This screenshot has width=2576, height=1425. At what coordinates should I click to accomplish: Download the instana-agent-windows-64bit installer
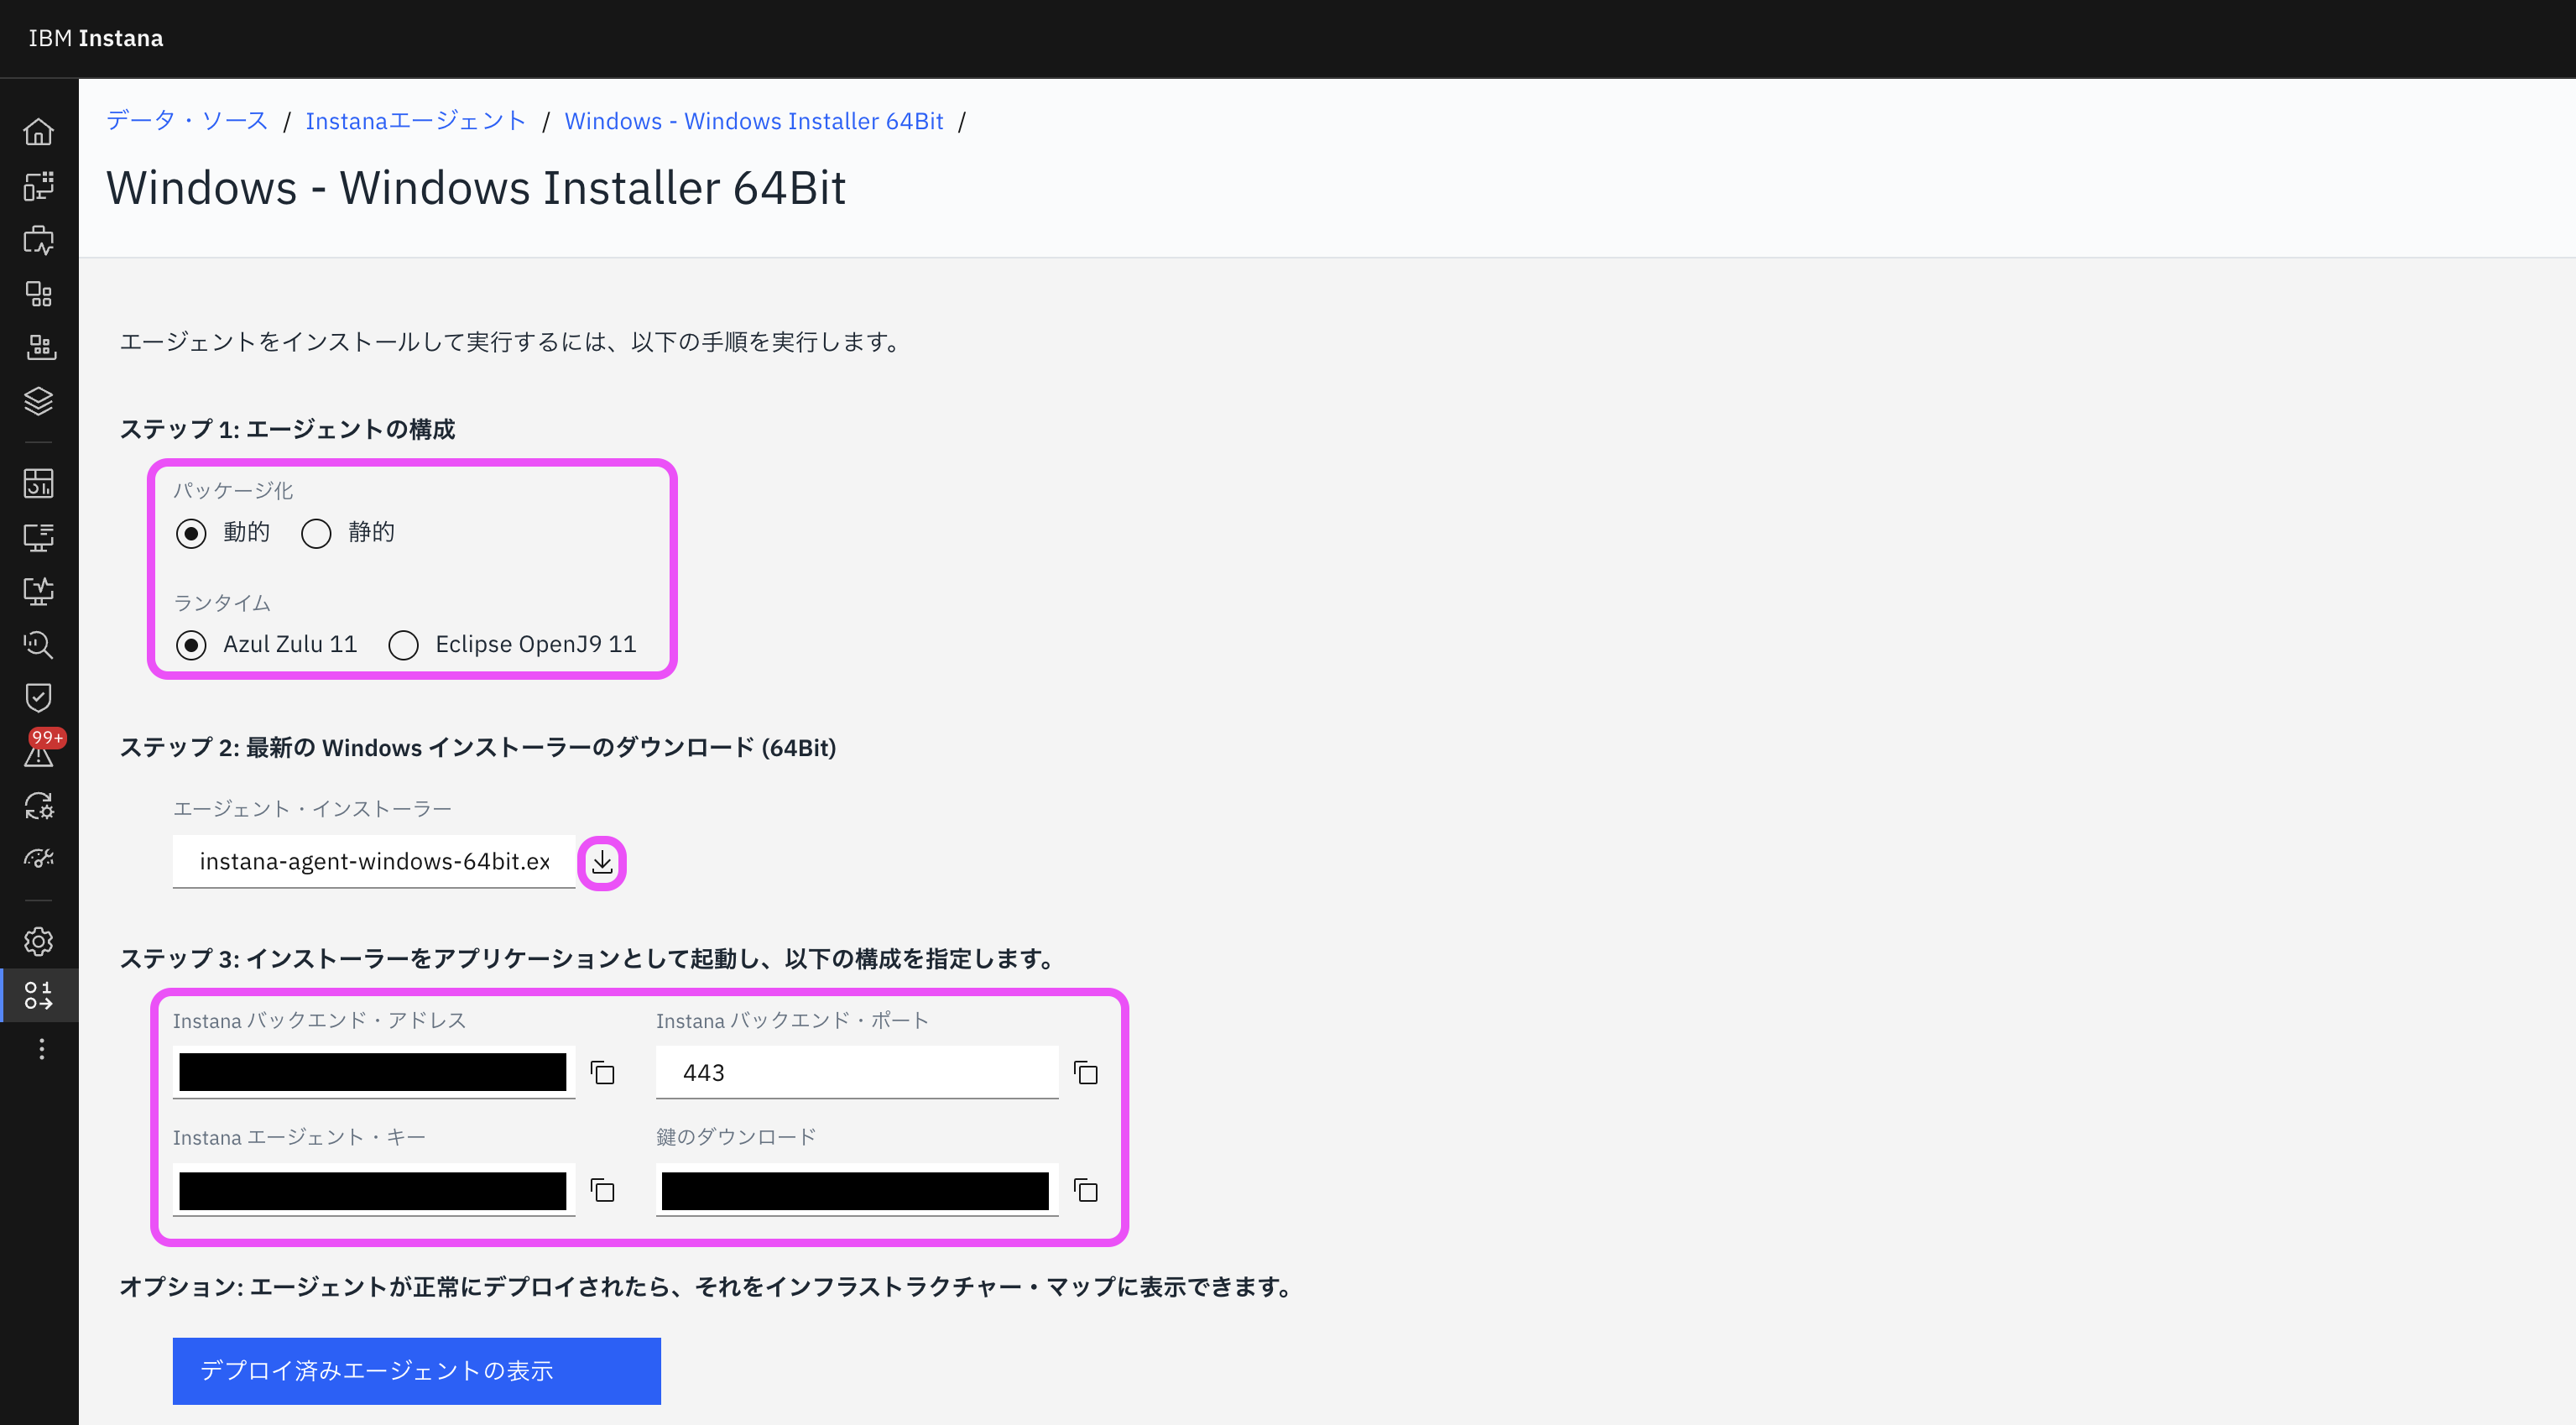(x=602, y=862)
